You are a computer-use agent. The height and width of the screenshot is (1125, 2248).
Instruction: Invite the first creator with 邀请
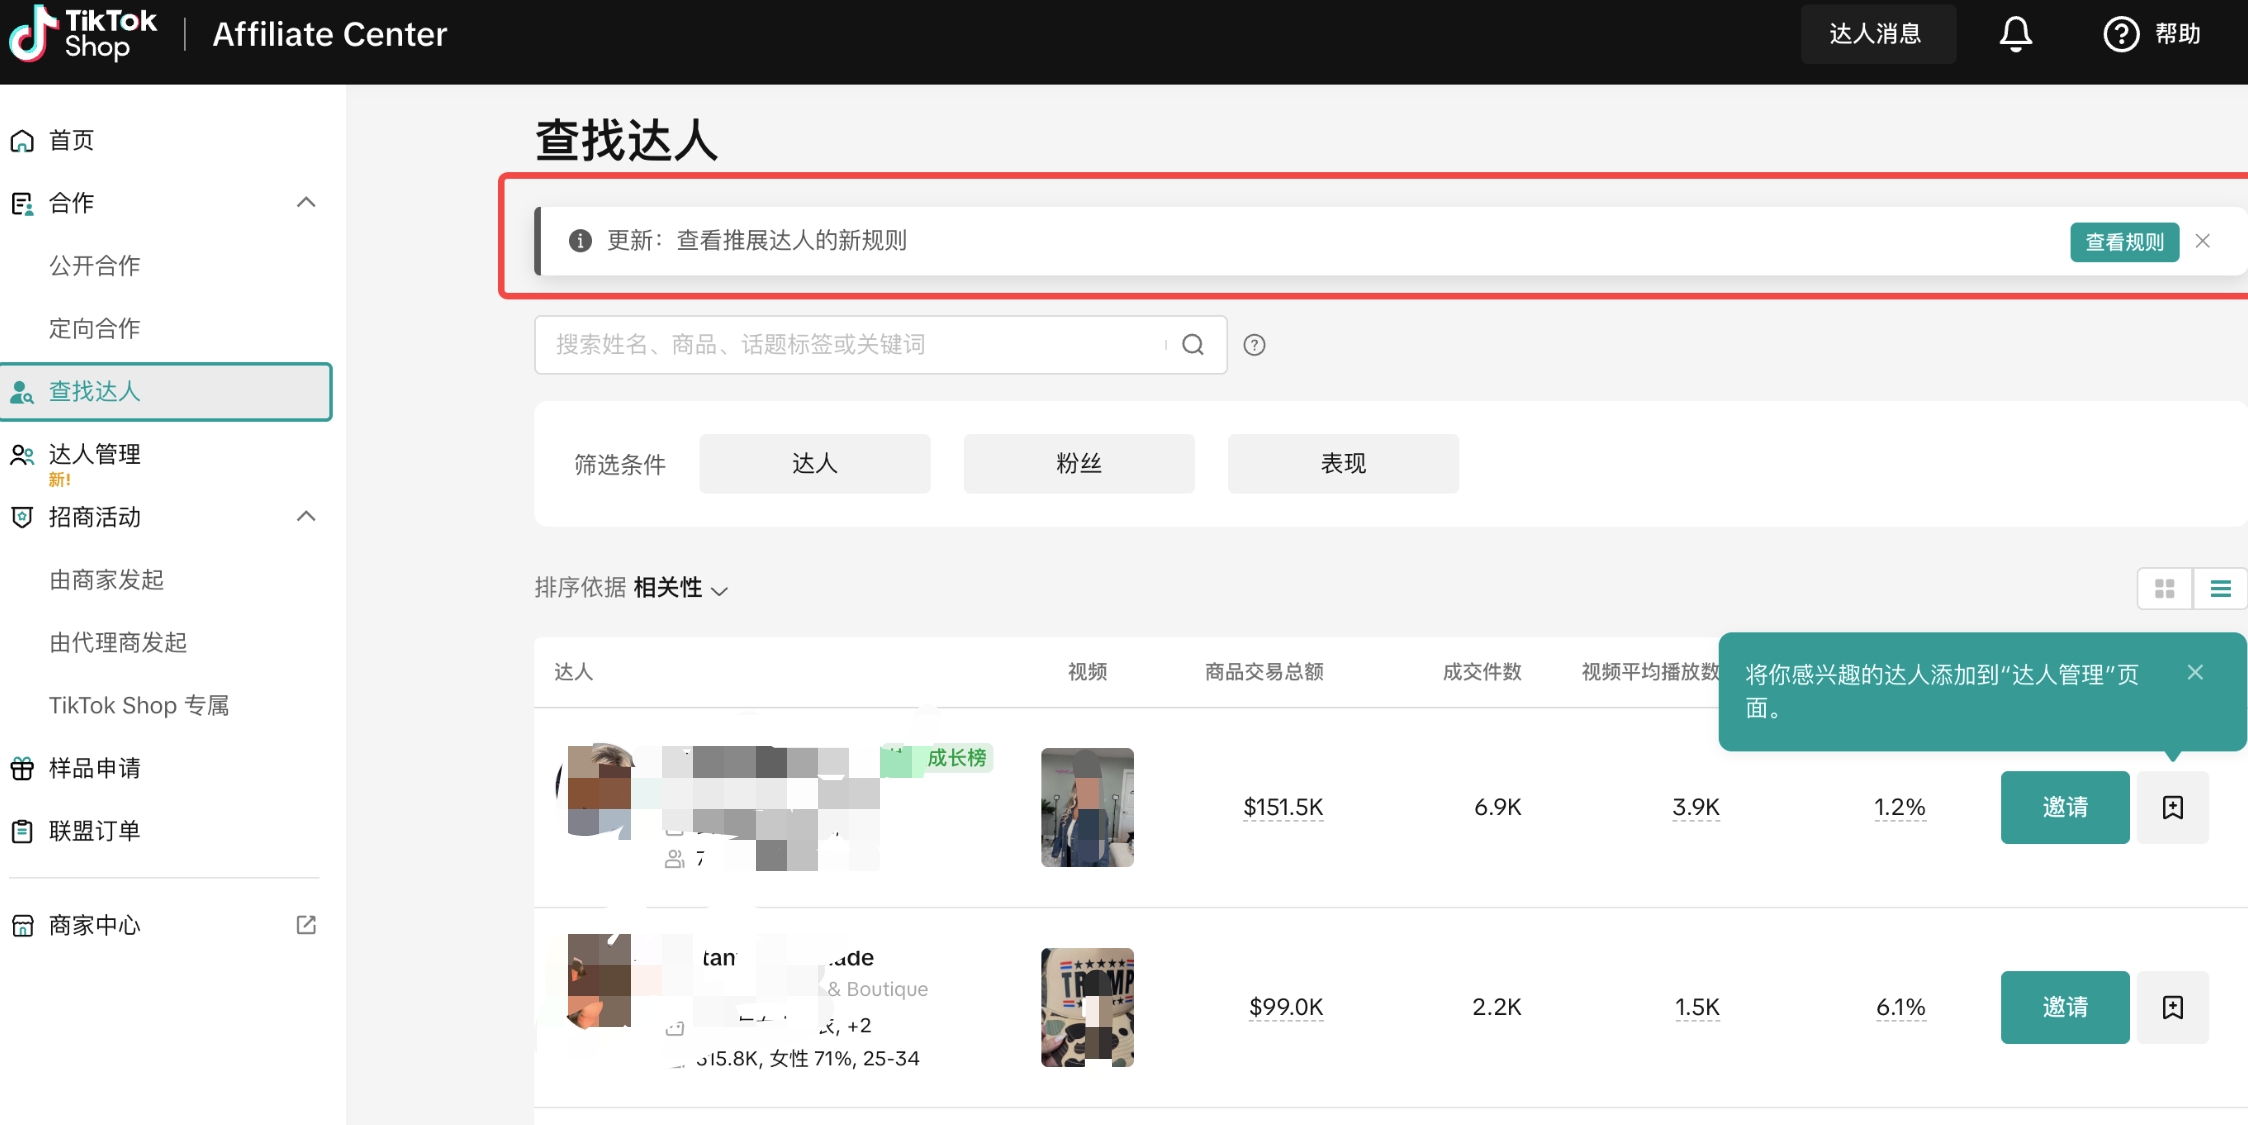click(x=2064, y=807)
